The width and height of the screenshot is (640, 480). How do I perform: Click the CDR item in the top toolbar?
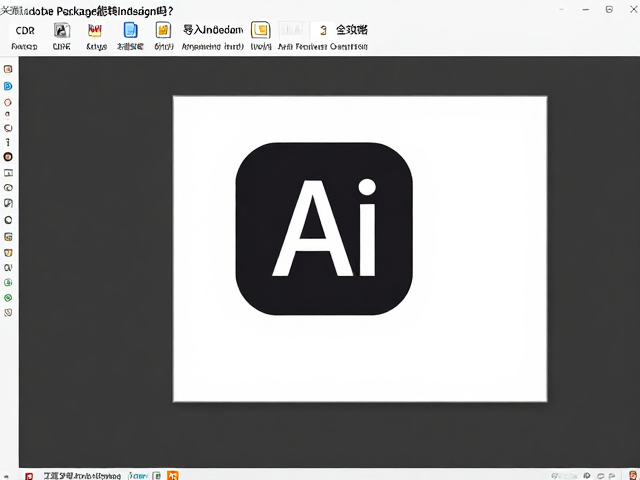click(25, 31)
